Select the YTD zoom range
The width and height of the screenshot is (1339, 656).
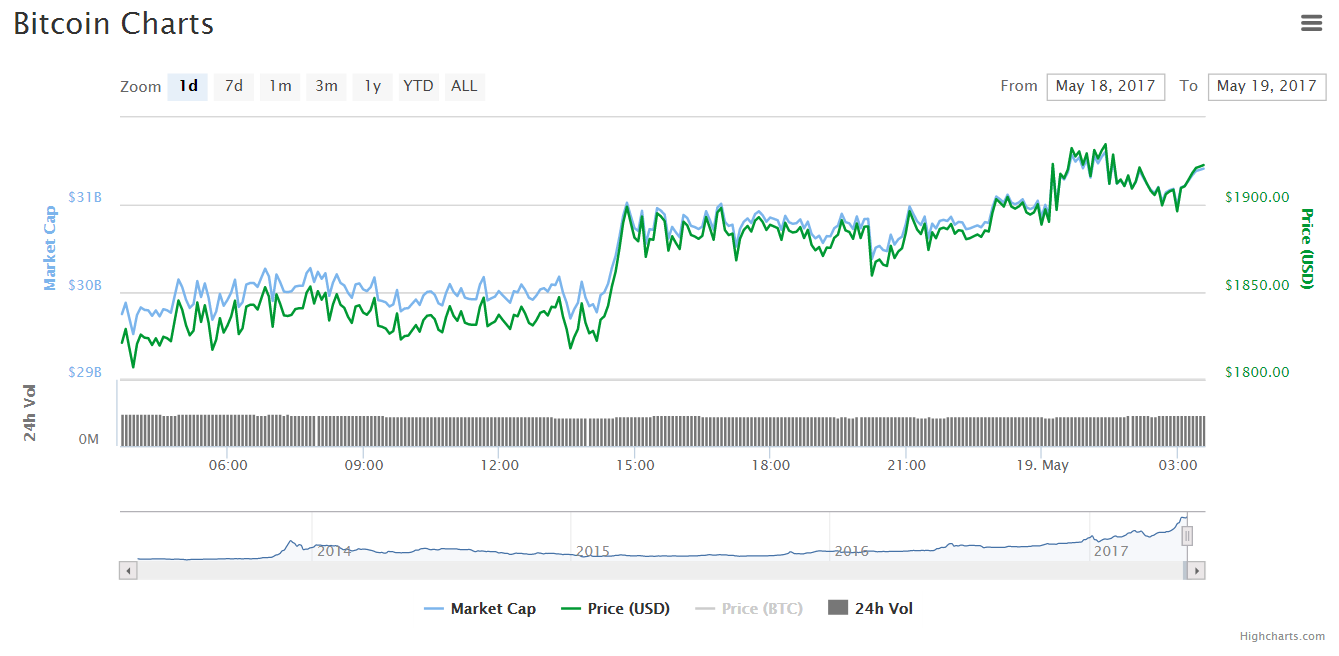pos(417,86)
